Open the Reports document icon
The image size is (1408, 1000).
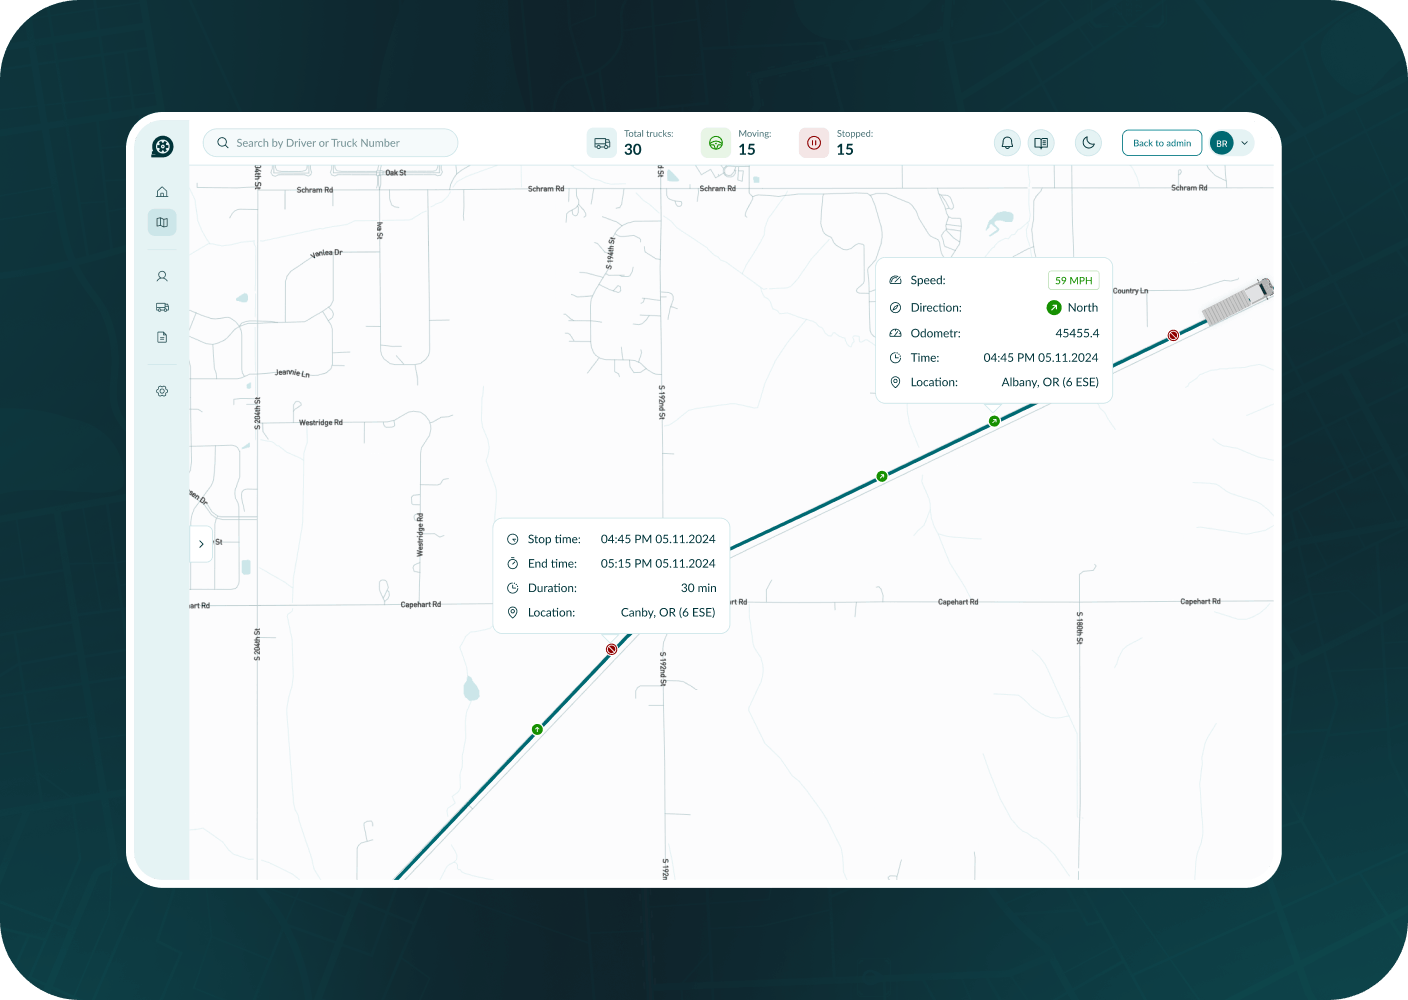[x=162, y=338]
